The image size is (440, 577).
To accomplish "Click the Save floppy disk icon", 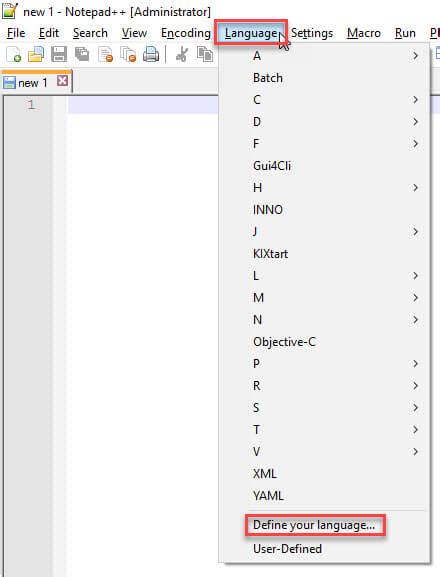I will [x=59, y=54].
